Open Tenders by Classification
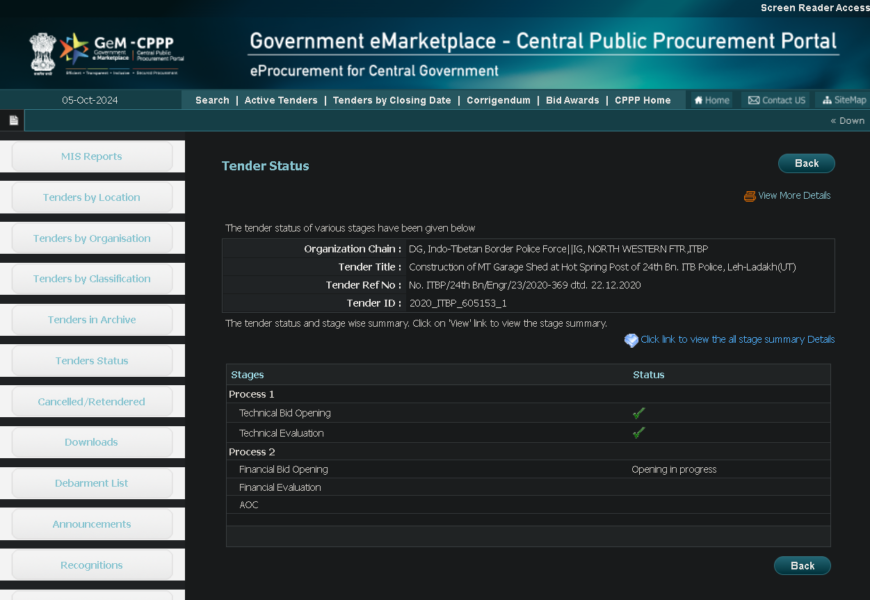This screenshot has width=870, height=600. tap(92, 279)
